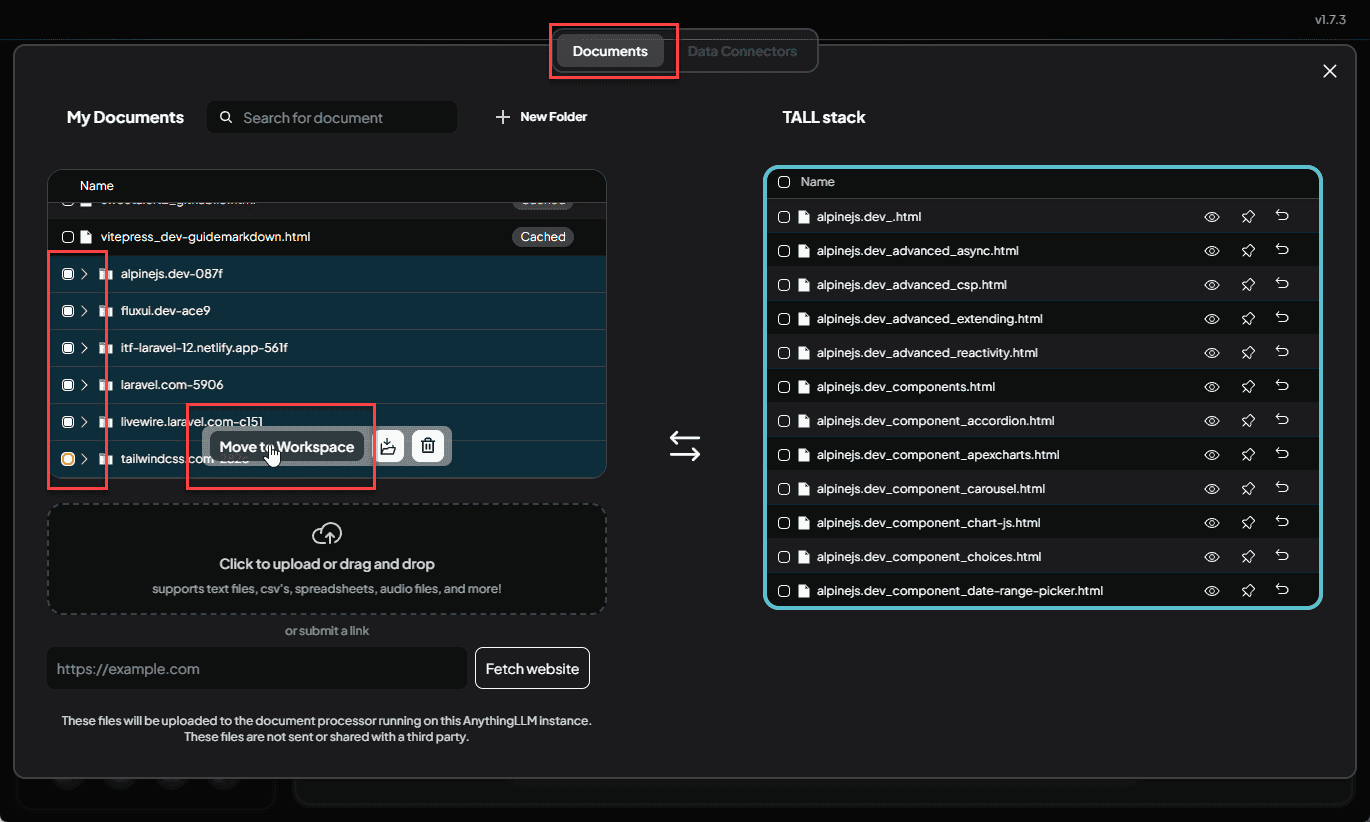Create a folder with New Folder button

point(541,117)
